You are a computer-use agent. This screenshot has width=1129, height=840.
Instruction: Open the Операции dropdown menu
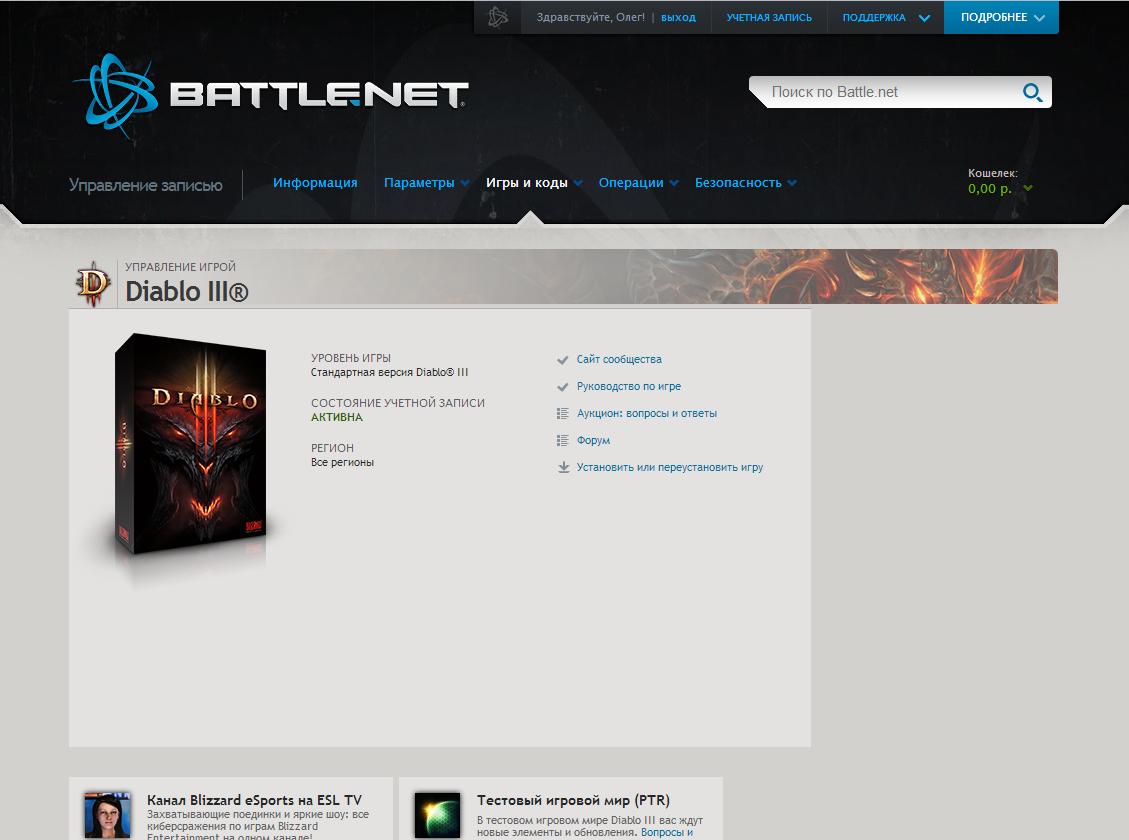point(638,183)
